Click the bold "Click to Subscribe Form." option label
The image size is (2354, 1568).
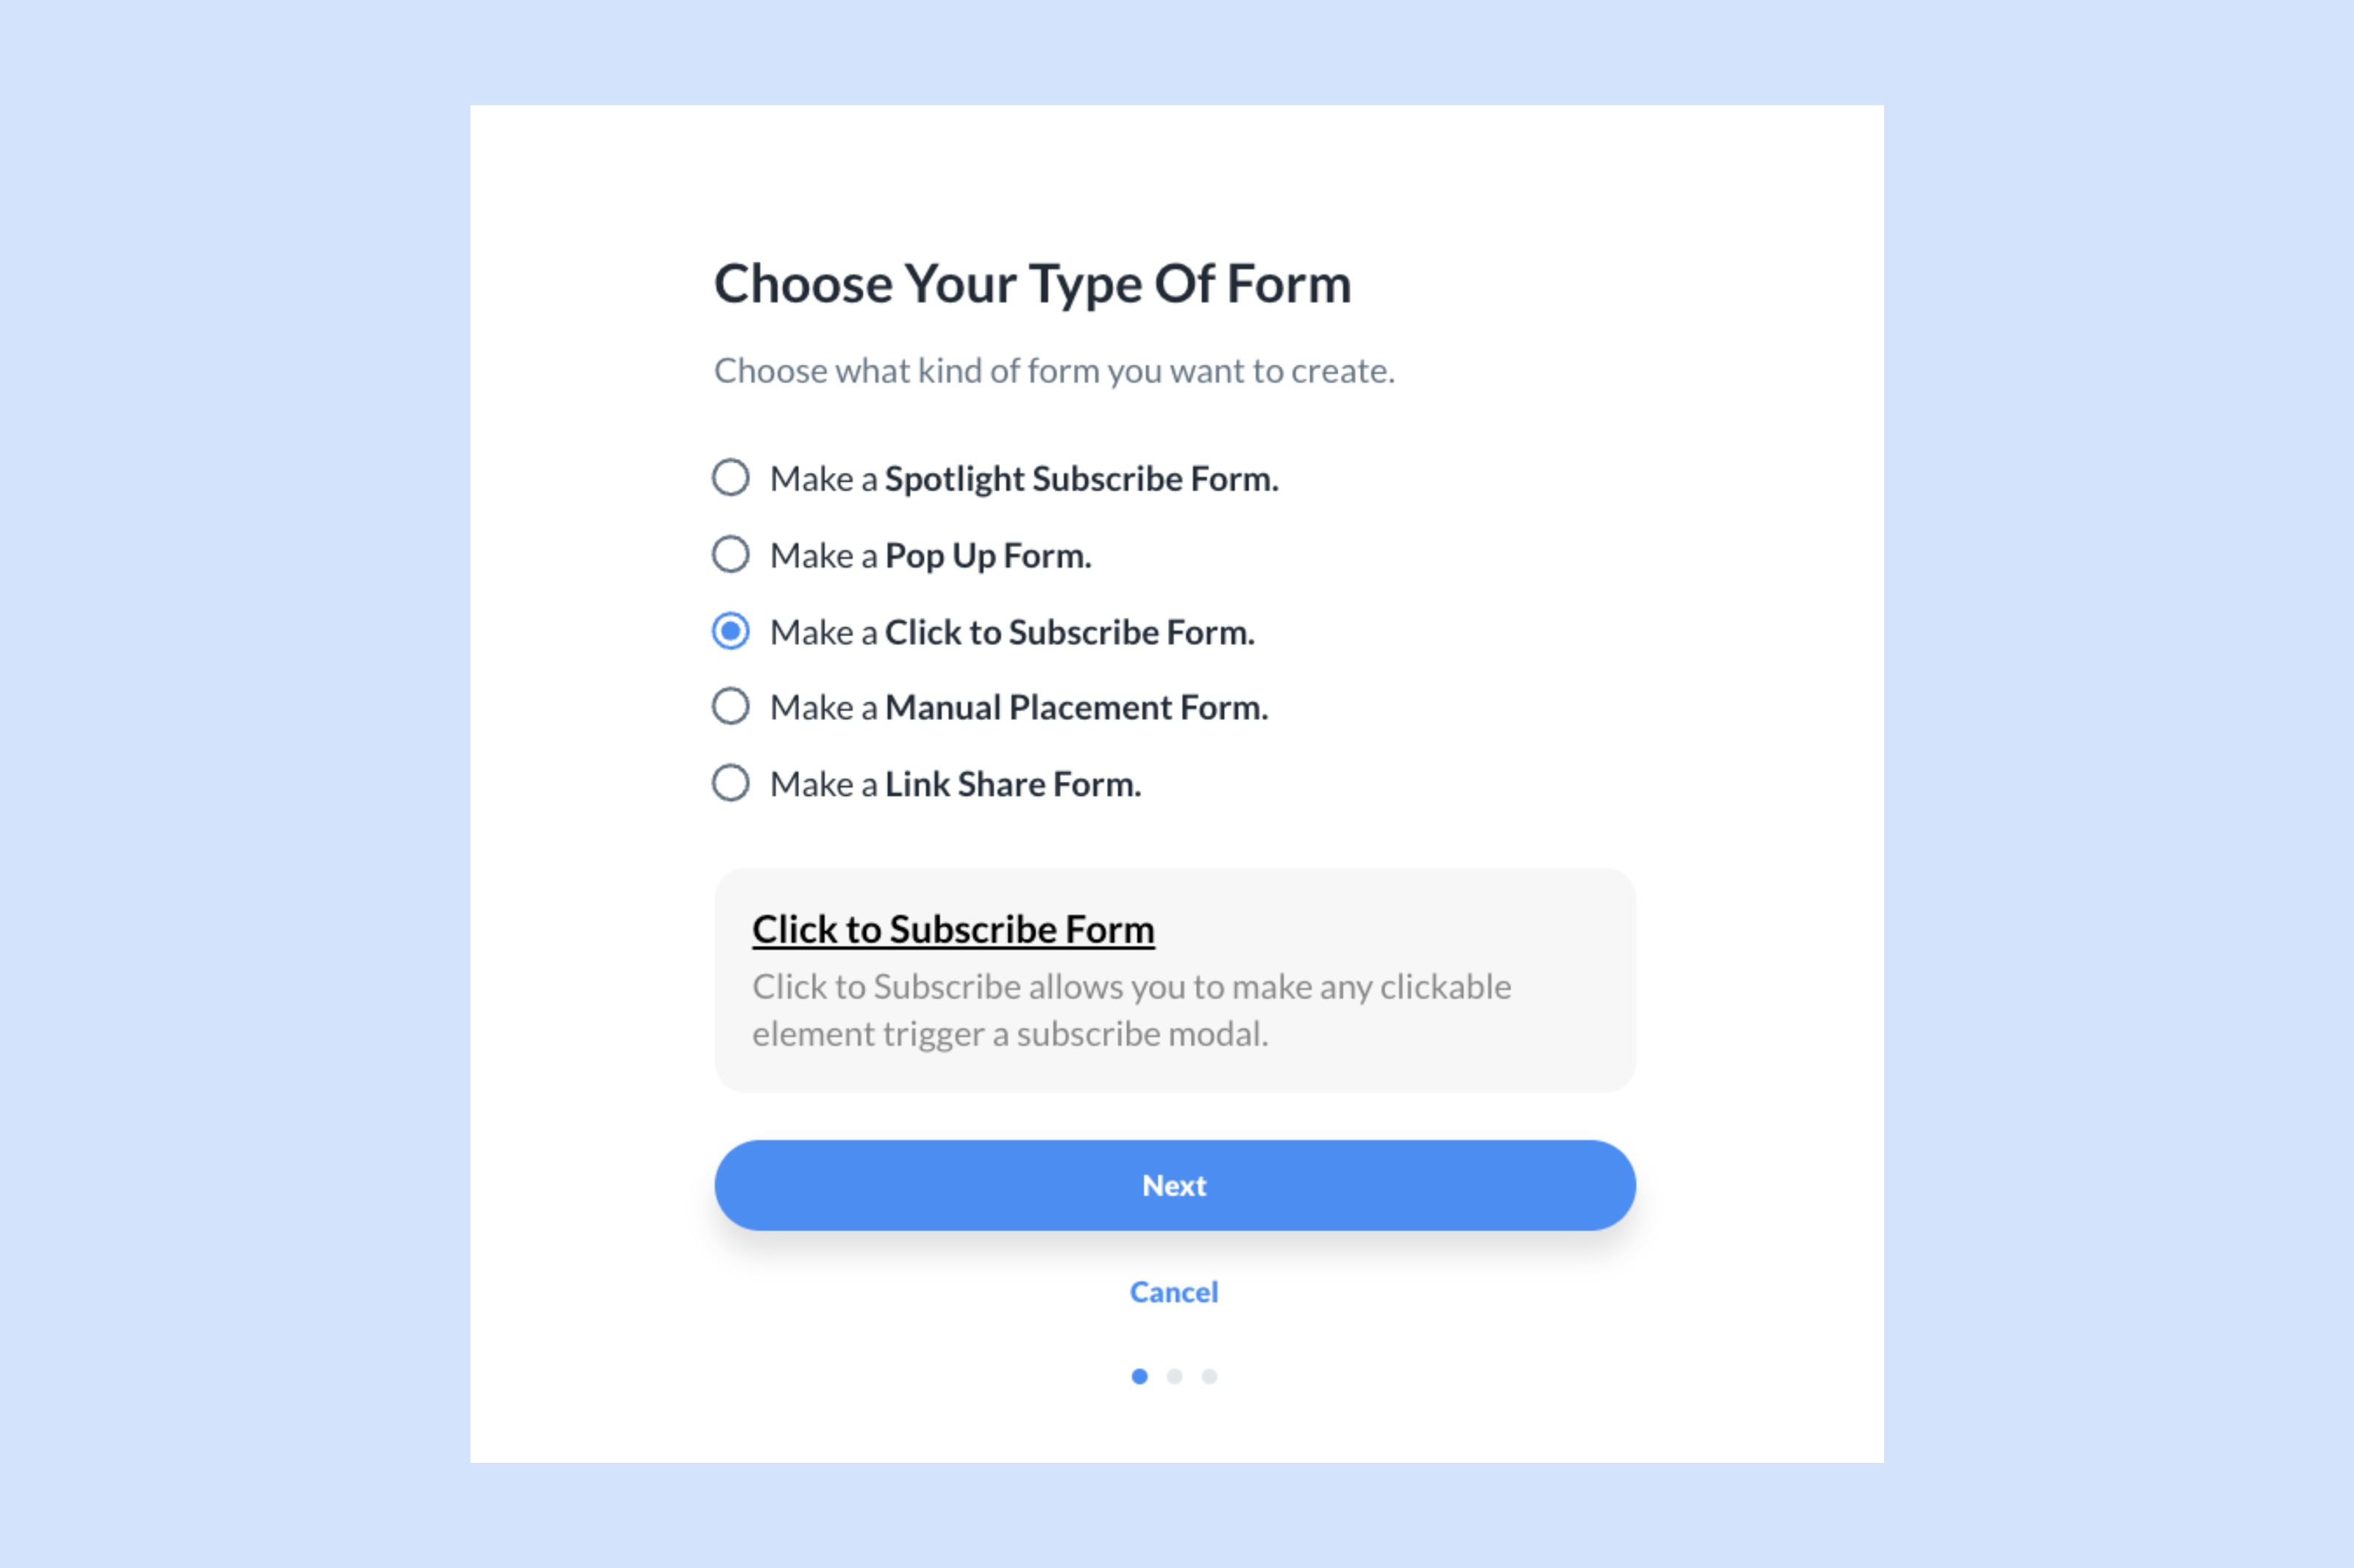point(1069,633)
